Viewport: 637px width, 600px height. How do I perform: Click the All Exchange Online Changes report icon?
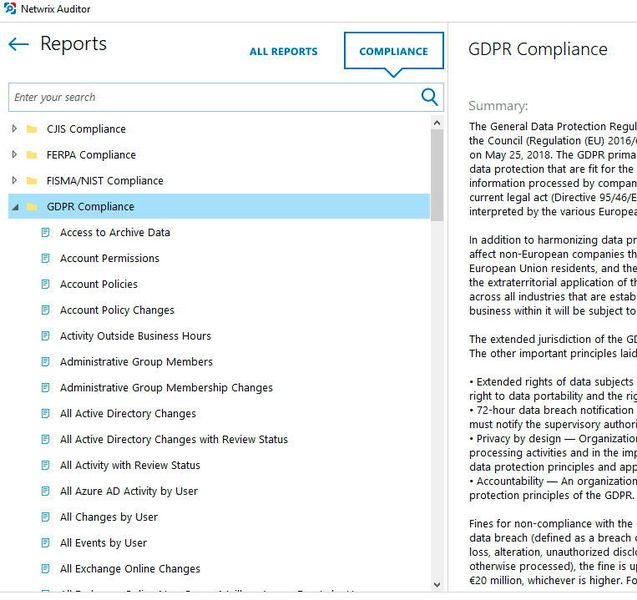[x=46, y=569]
